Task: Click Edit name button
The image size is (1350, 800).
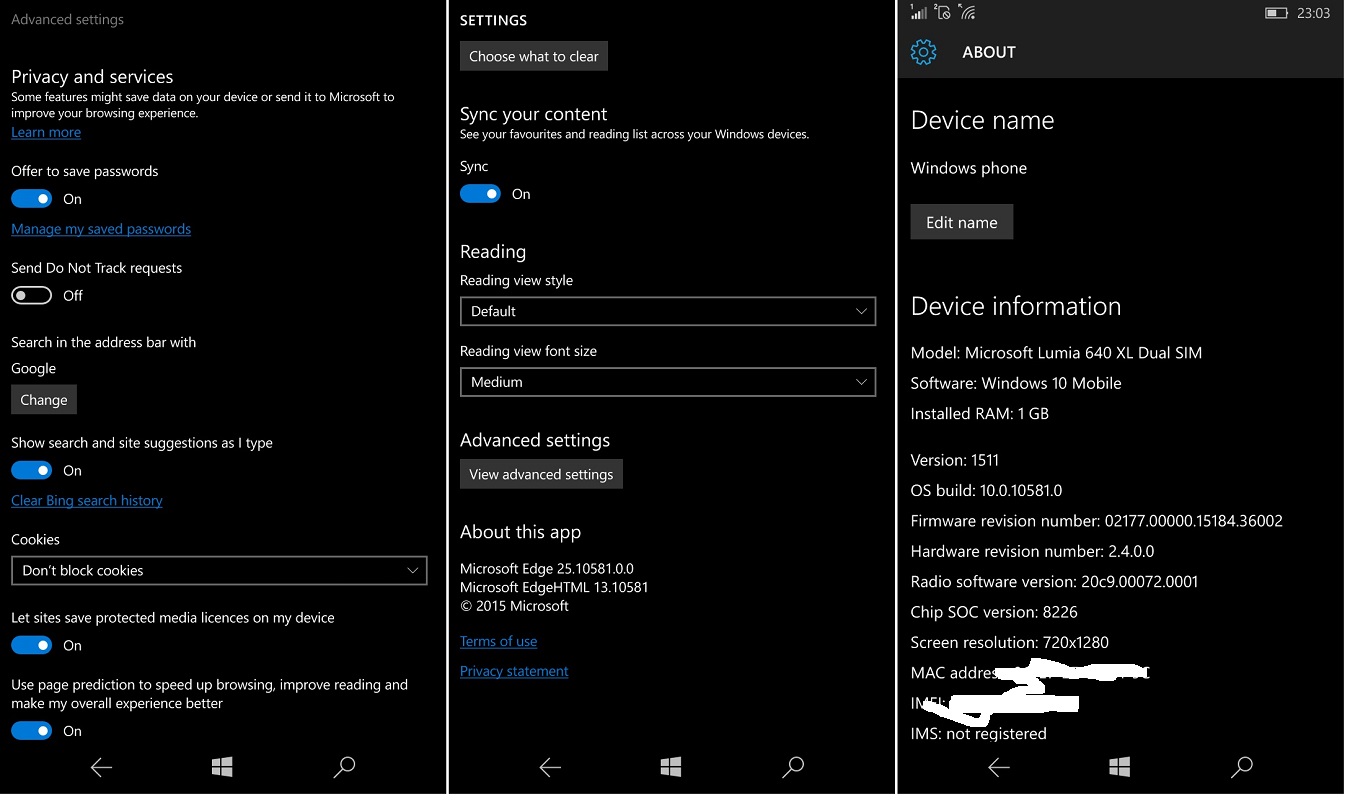Action: pyautogui.click(x=961, y=222)
